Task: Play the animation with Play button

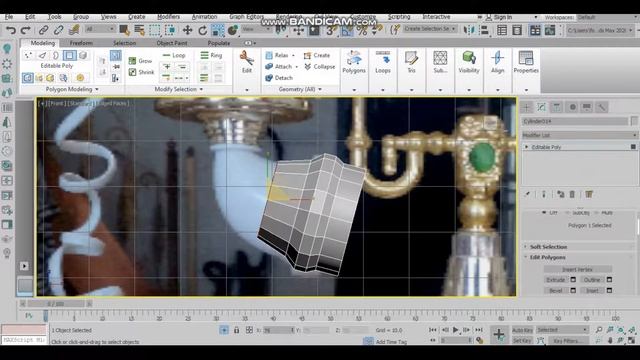Action: point(456,330)
